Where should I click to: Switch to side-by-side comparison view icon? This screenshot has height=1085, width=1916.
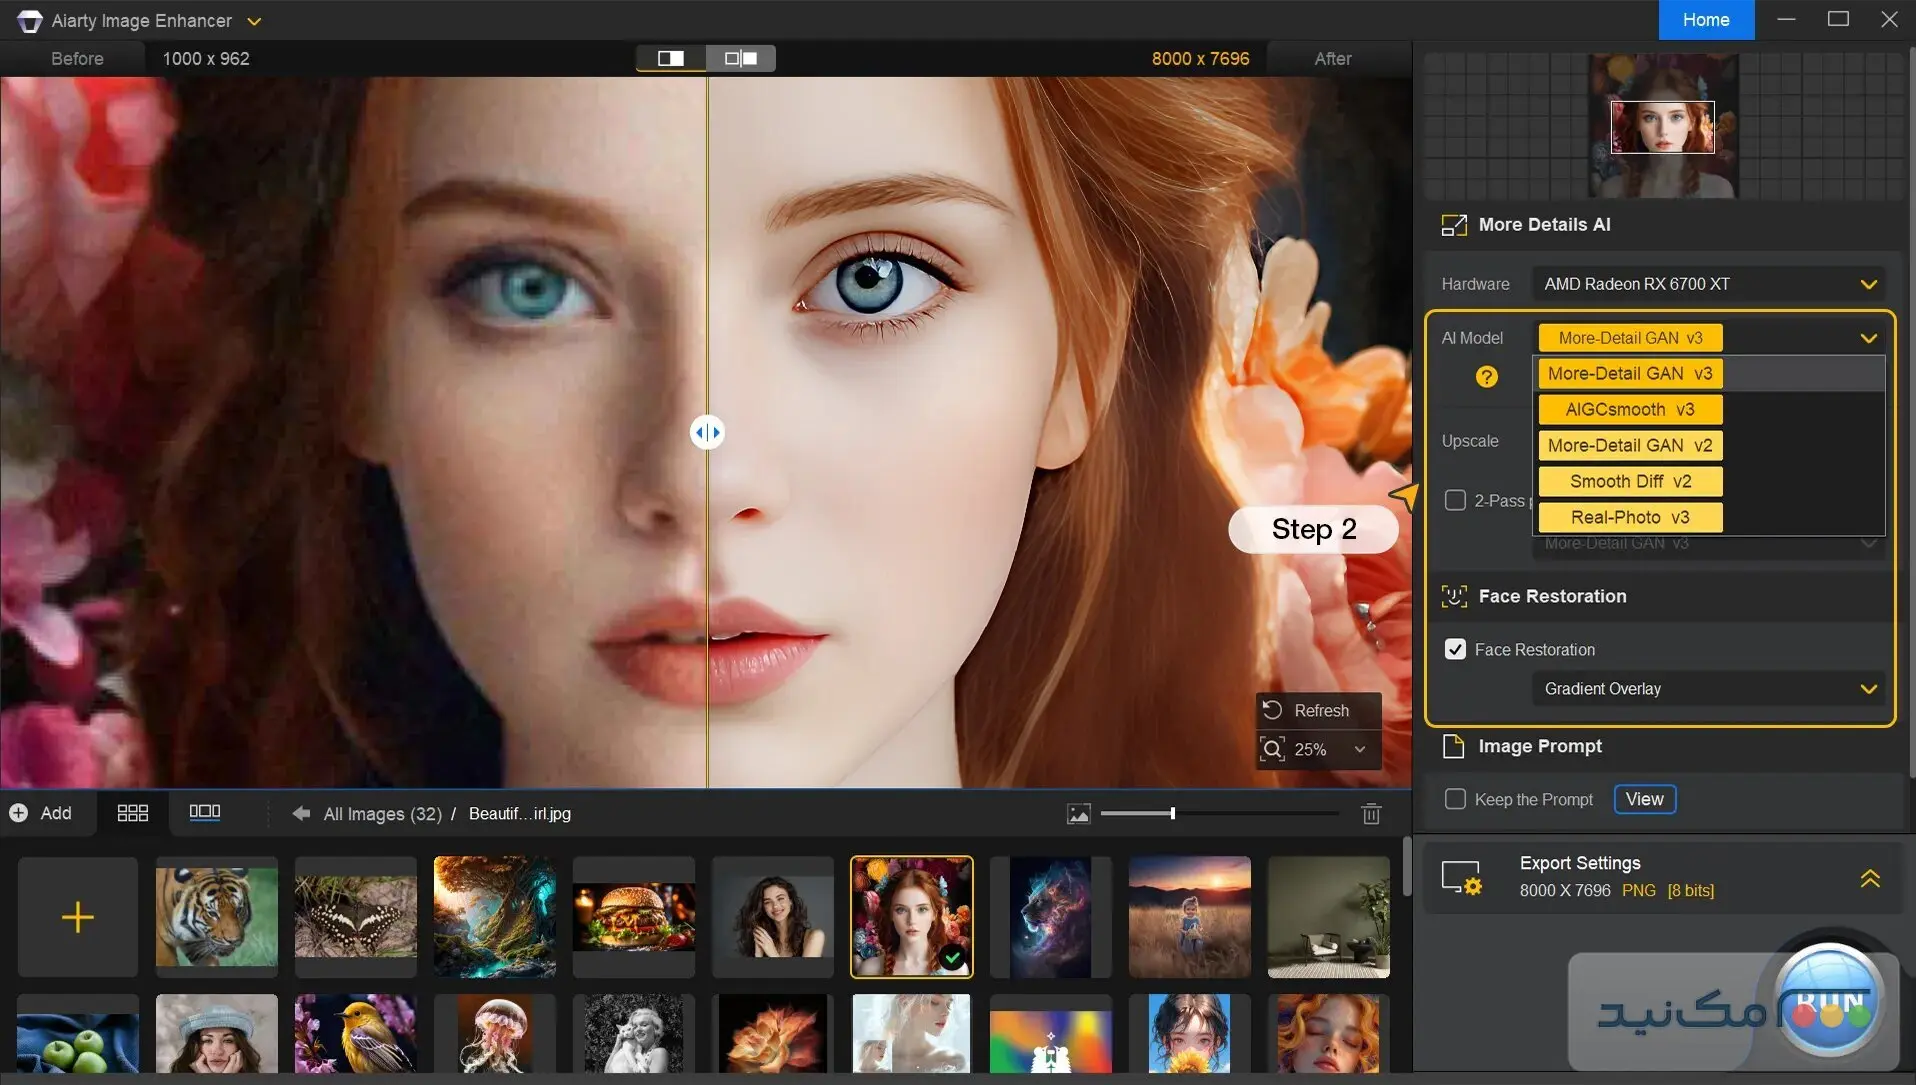[740, 57]
